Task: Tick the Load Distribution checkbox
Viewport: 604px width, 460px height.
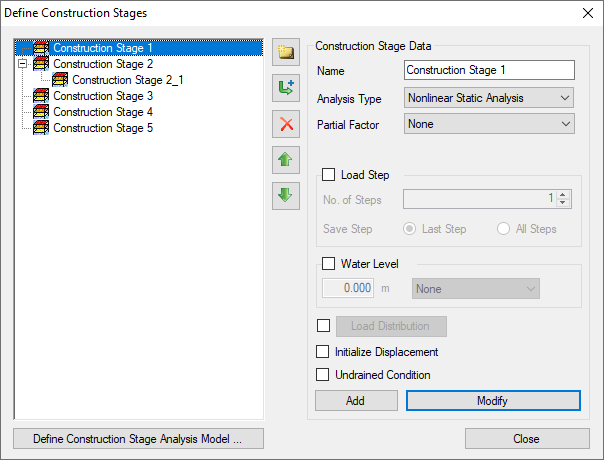Action: [x=323, y=326]
